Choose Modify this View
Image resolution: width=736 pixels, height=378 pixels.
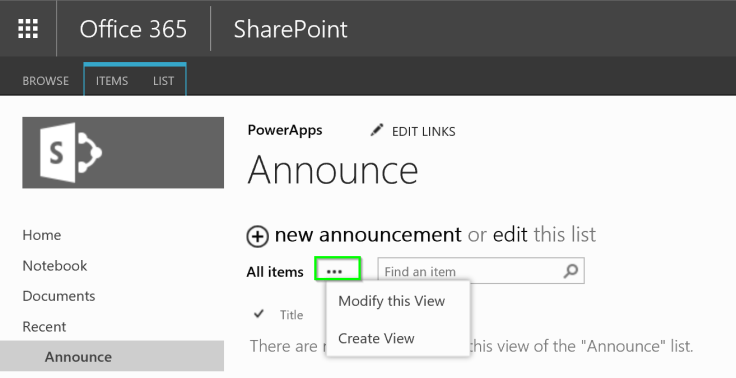[391, 301]
